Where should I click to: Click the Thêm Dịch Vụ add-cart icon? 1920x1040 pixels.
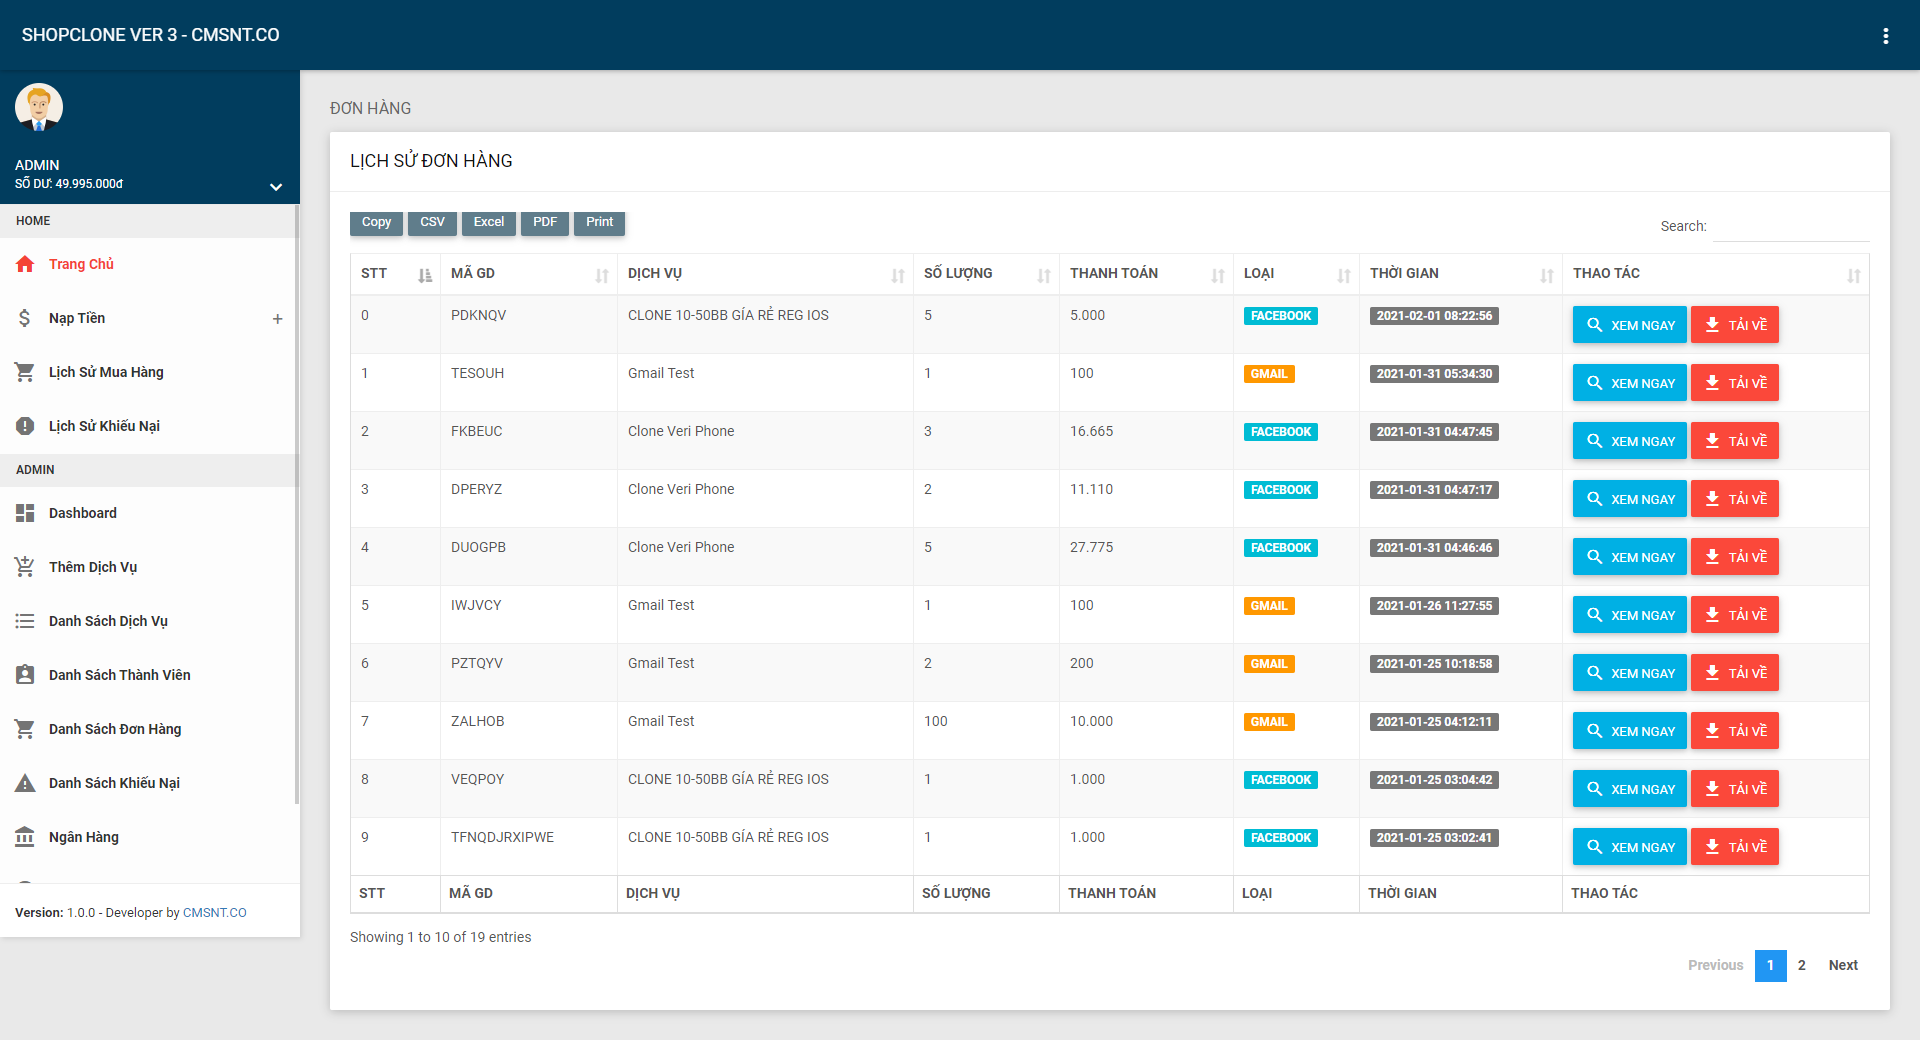coord(25,567)
